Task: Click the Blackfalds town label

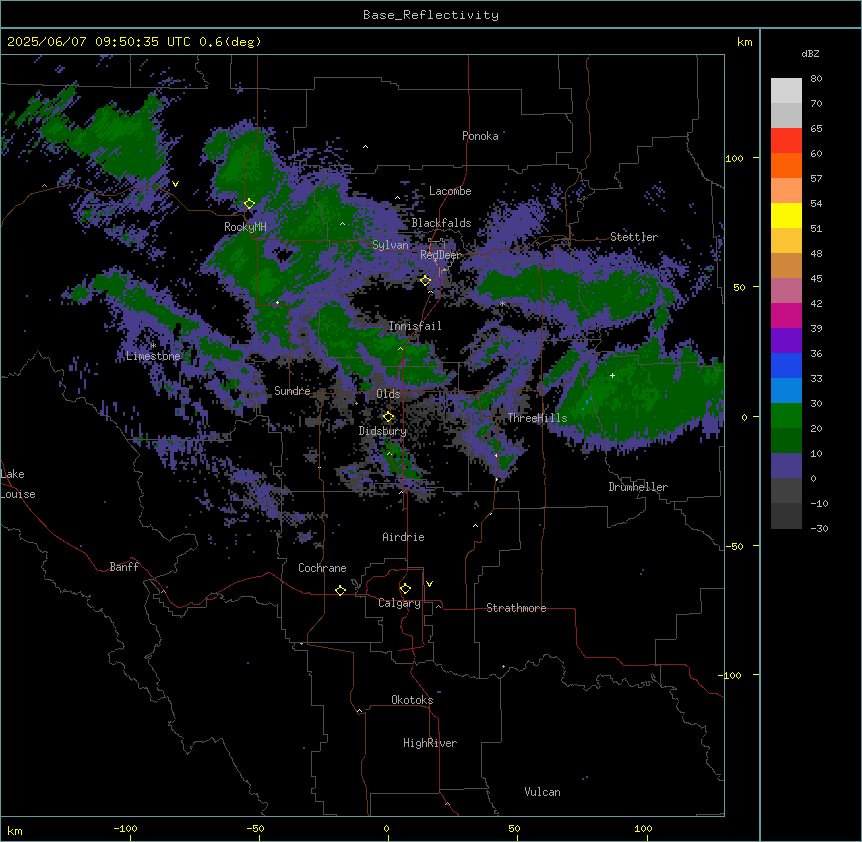Action: 441,223
